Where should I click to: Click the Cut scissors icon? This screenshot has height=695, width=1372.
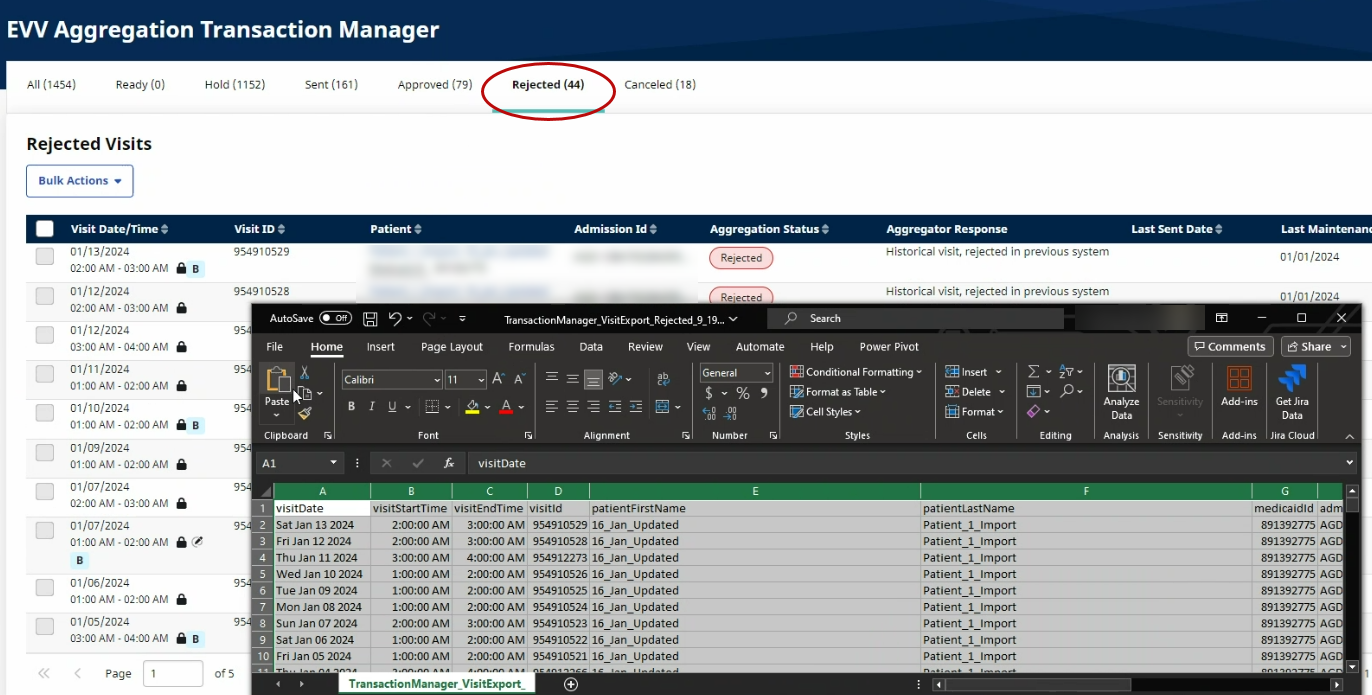coord(305,373)
